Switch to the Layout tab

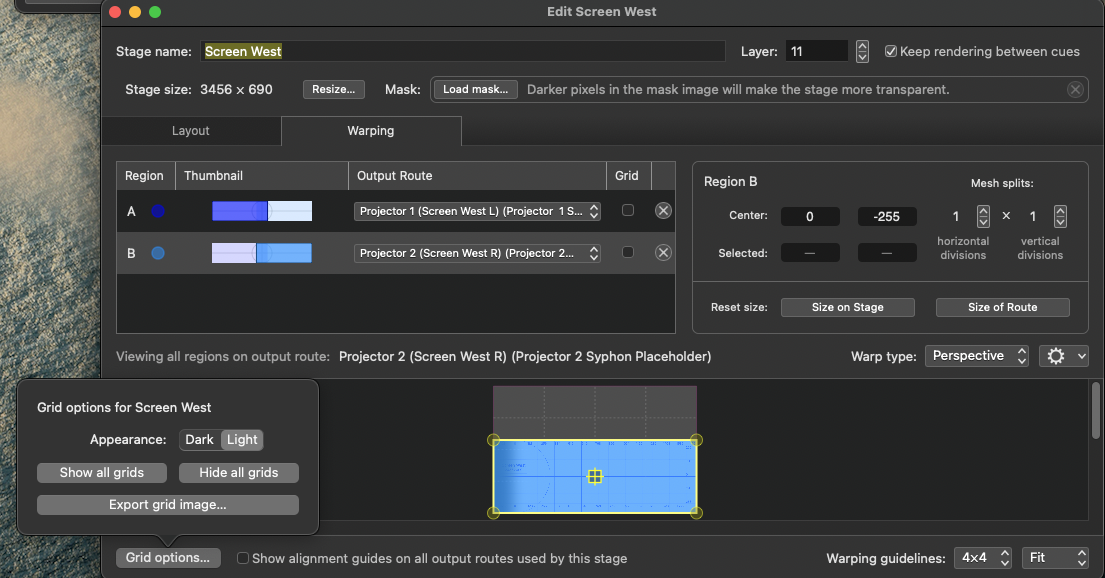coord(190,130)
